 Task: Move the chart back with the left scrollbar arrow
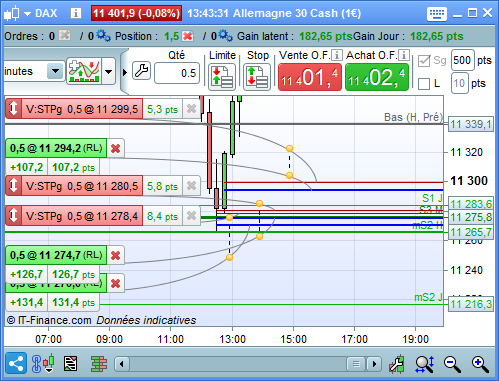pos(122,364)
